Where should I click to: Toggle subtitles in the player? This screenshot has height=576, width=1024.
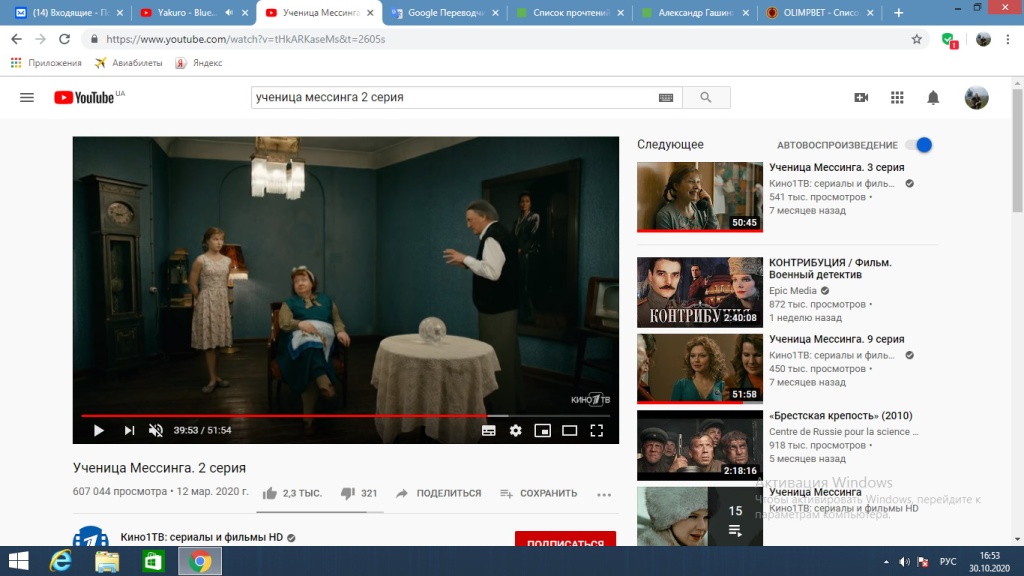(488, 430)
